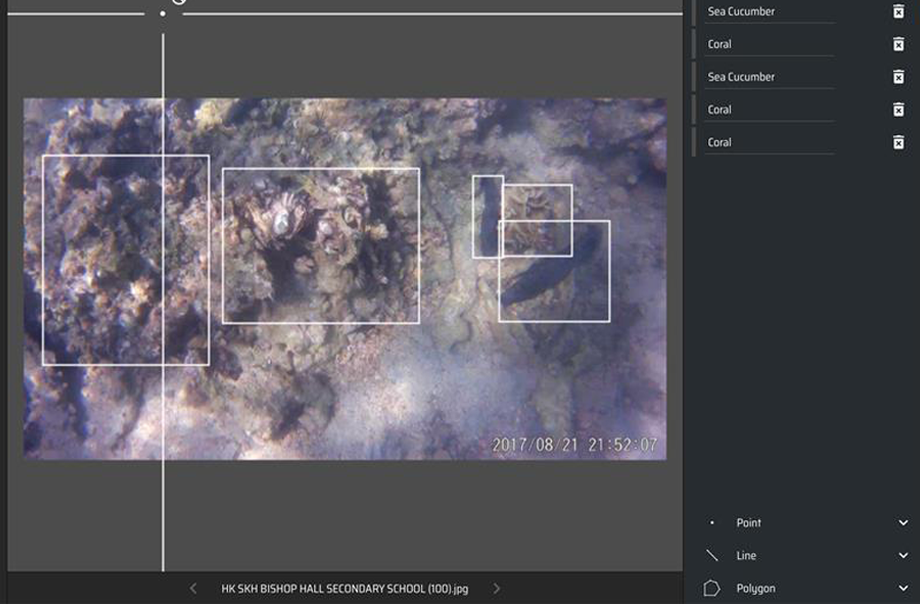The height and width of the screenshot is (604, 920).
Task: Select the Line annotation tool icon
Action: 712,555
